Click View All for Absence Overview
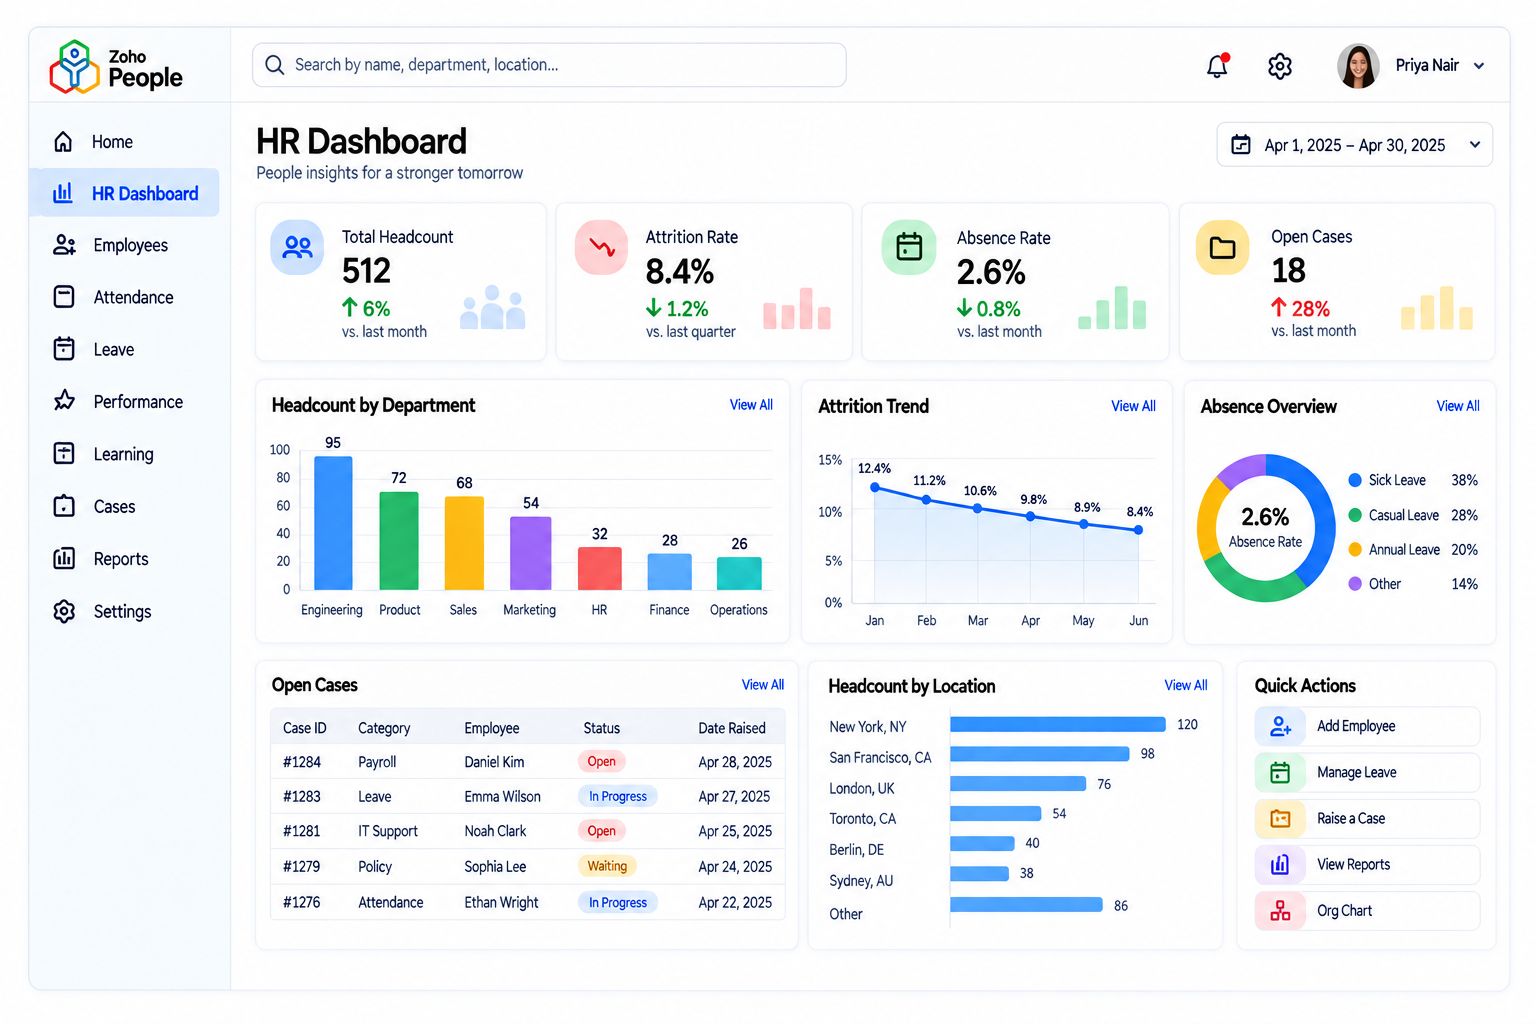This screenshot has width=1536, height=1024. click(1458, 406)
